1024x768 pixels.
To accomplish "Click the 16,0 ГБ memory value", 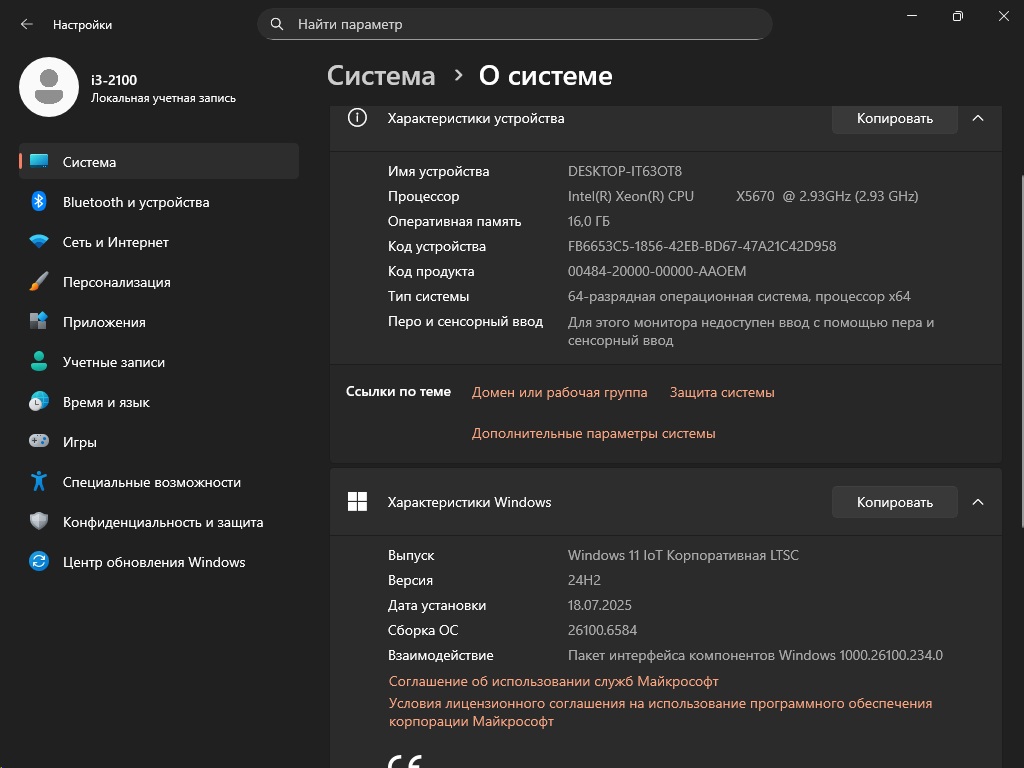I will [x=588, y=221].
